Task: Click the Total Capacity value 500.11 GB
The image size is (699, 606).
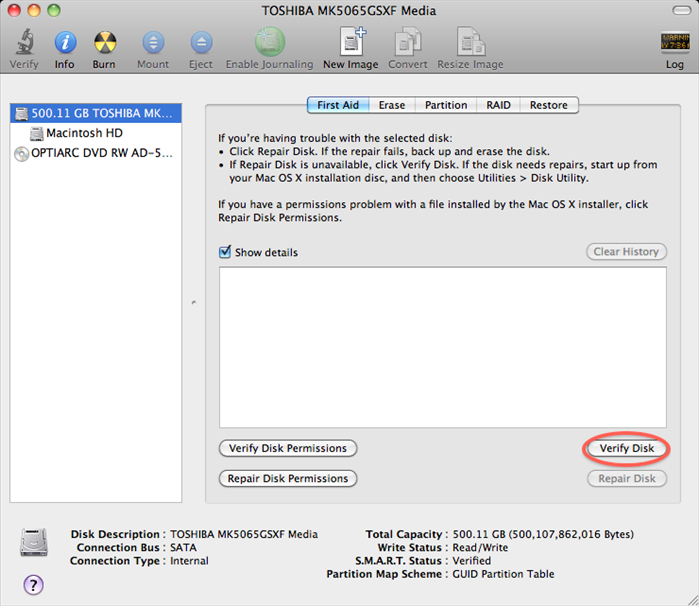Action: tap(543, 534)
